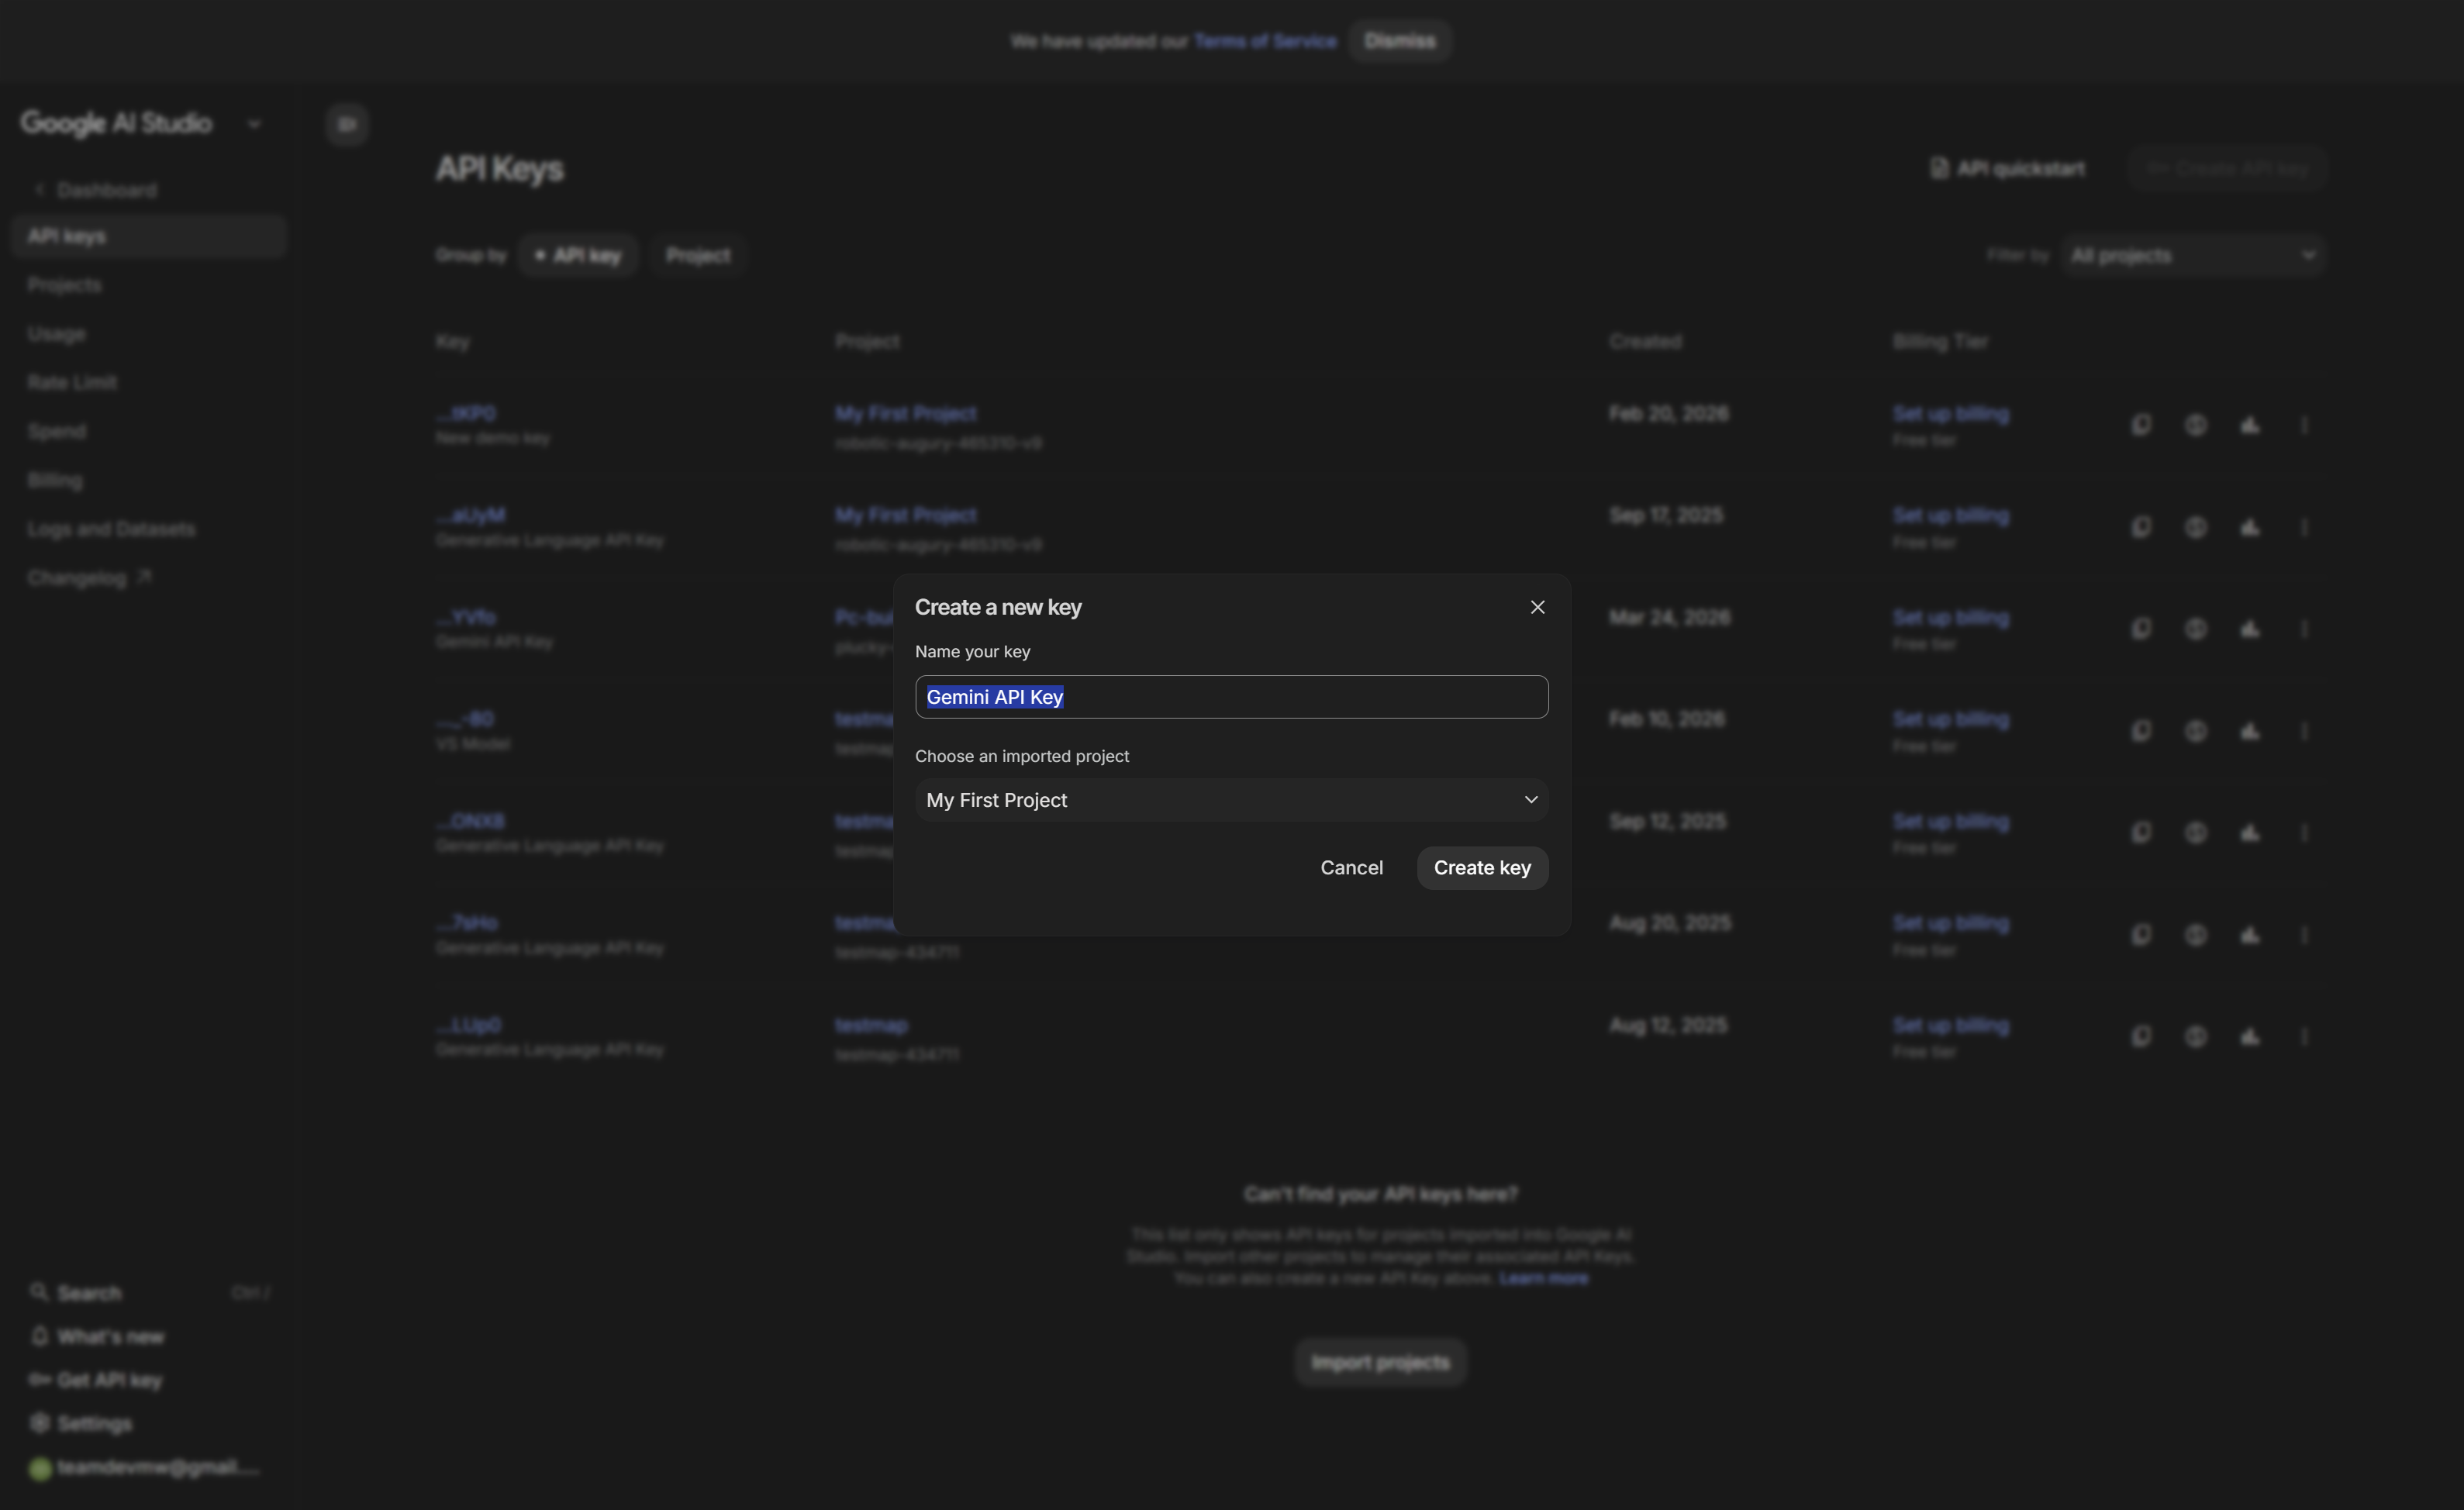Open more options for Sep 12, 2025 key
Viewport: 2464px width, 1510px height.
point(2303,832)
